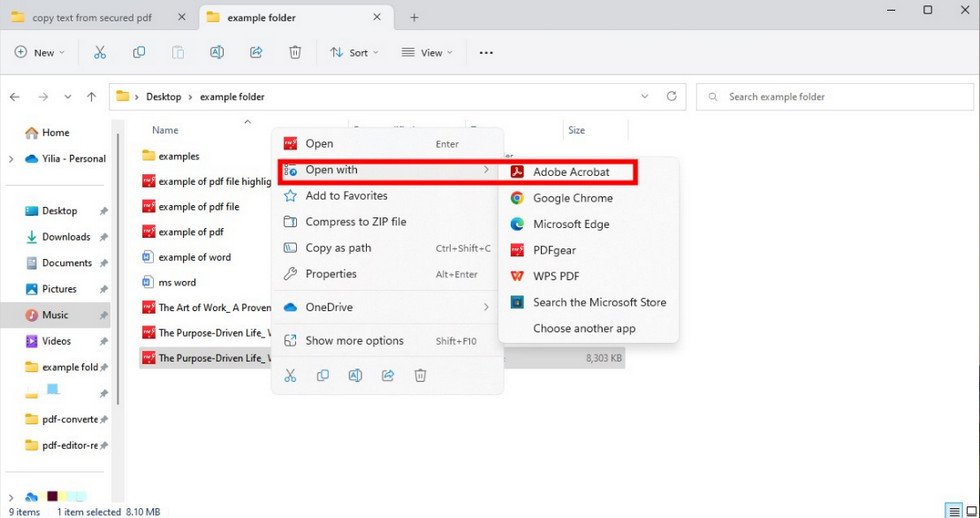Select Downloads in the sidebar
980x518 pixels.
point(58,237)
